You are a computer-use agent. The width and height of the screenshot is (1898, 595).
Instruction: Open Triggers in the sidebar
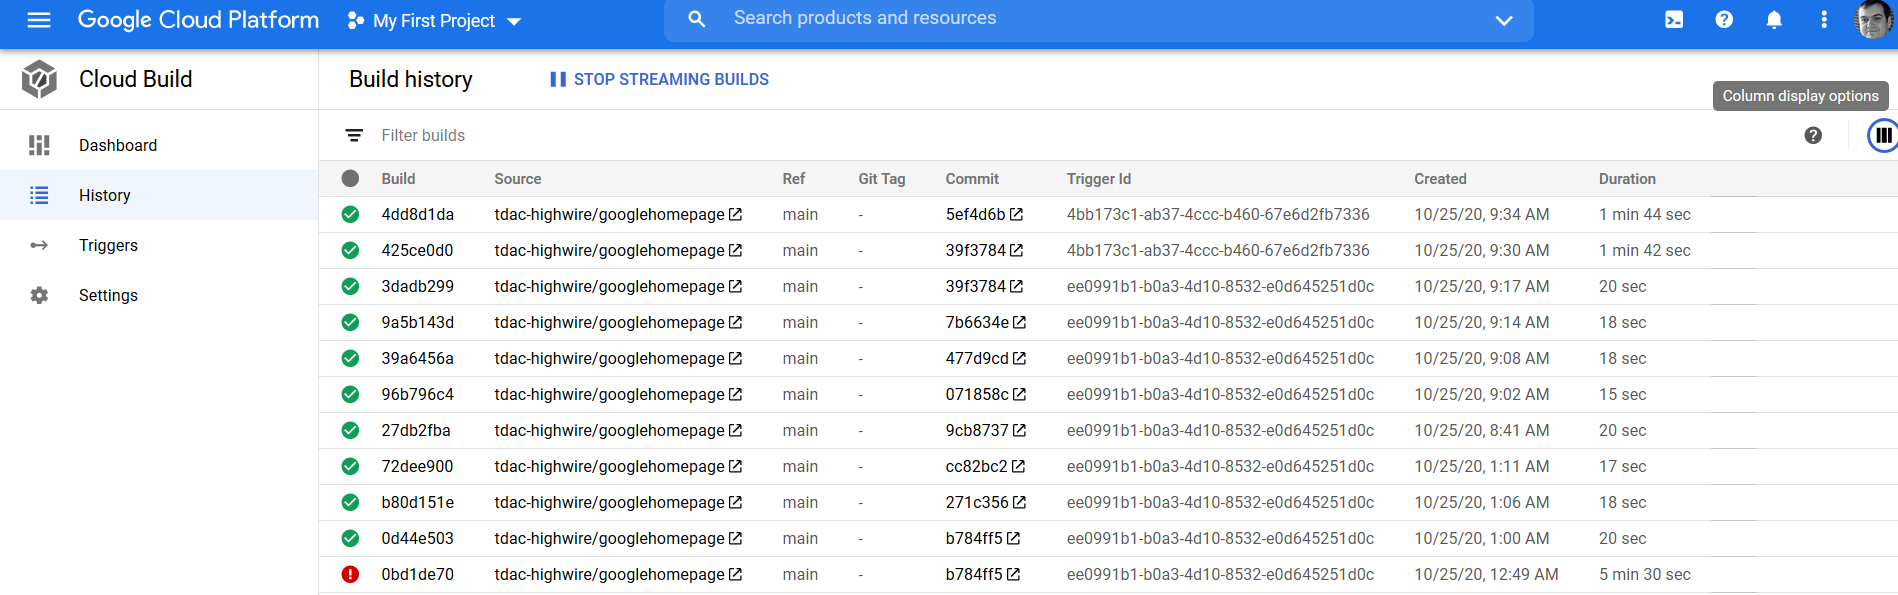[x=159, y=245]
